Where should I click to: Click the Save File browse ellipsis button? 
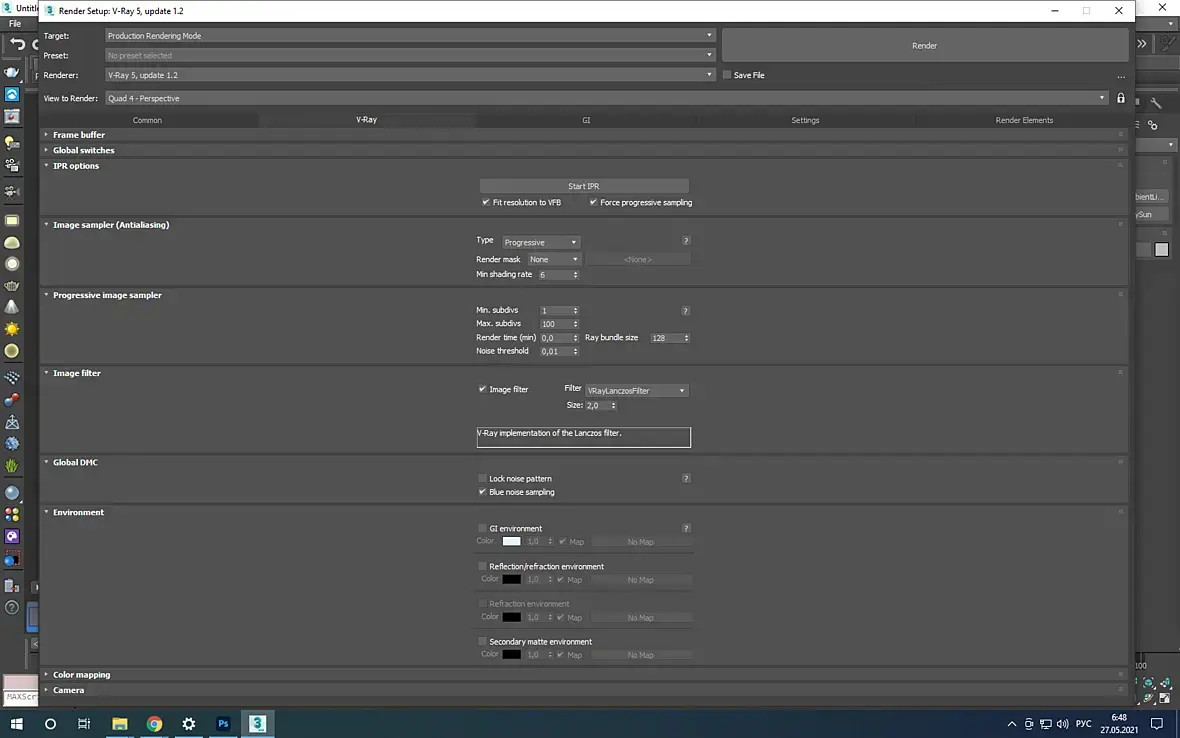(x=1121, y=77)
